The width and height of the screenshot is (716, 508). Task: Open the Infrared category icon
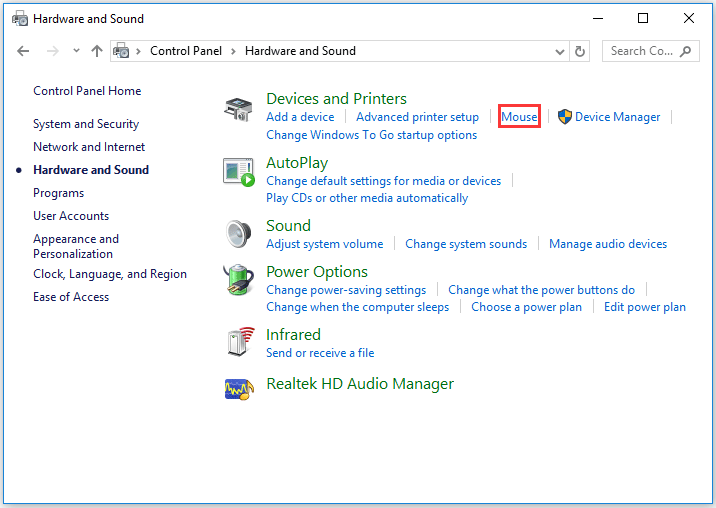click(240, 342)
